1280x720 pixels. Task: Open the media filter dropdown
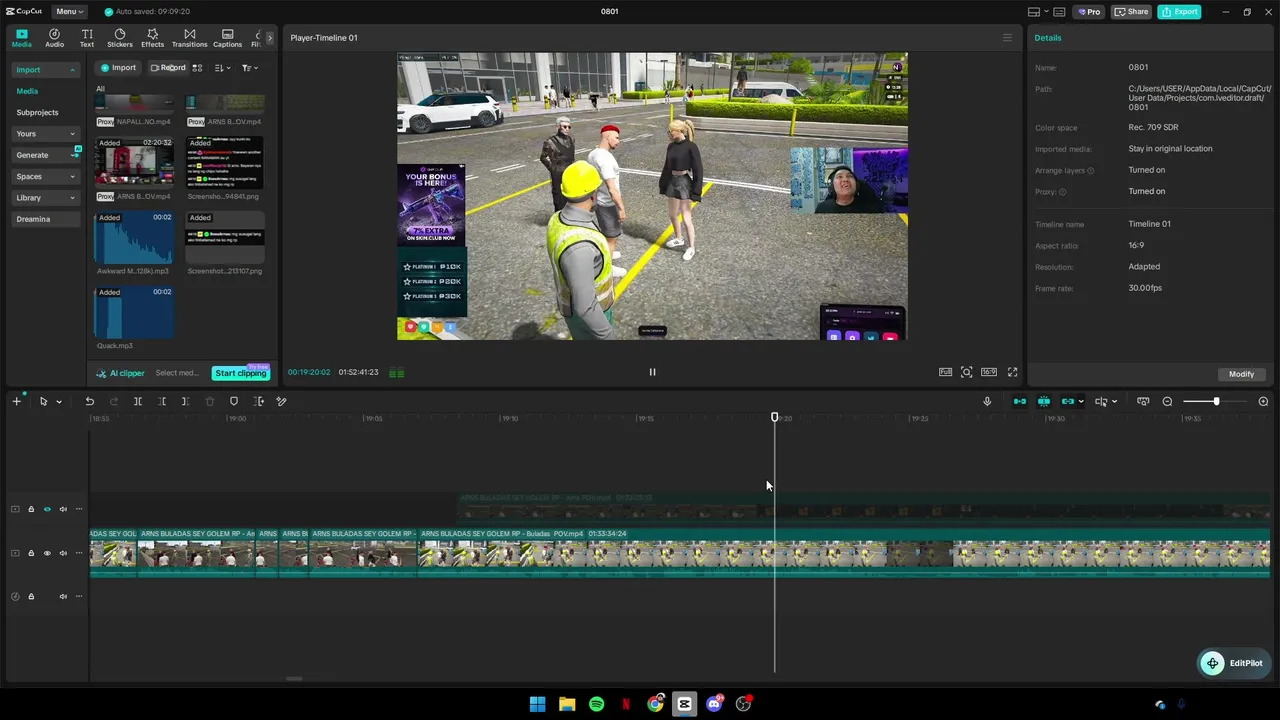click(249, 68)
